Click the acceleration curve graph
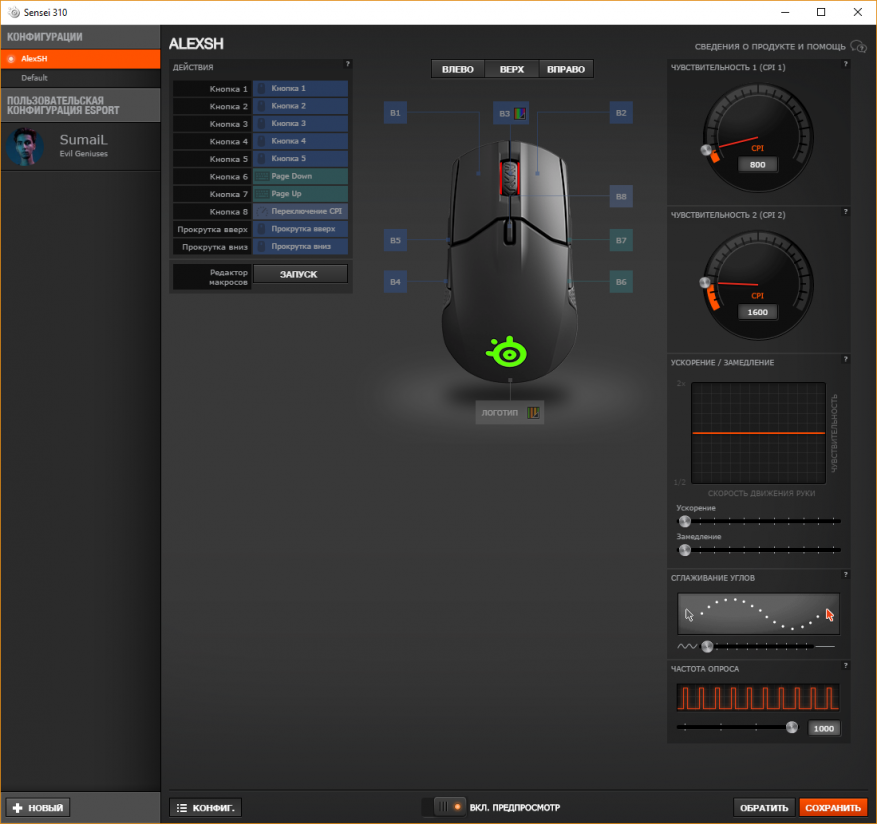 click(x=758, y=432)
